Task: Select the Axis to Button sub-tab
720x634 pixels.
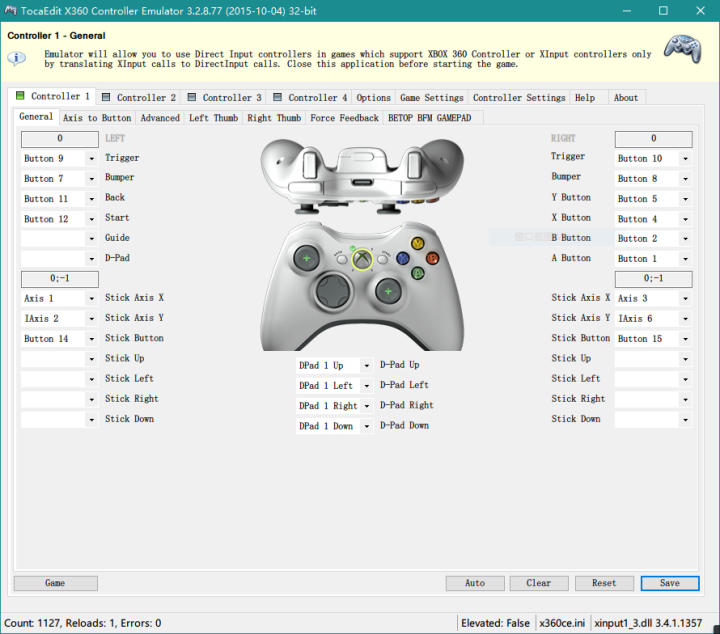Action: tap(97, 118)
